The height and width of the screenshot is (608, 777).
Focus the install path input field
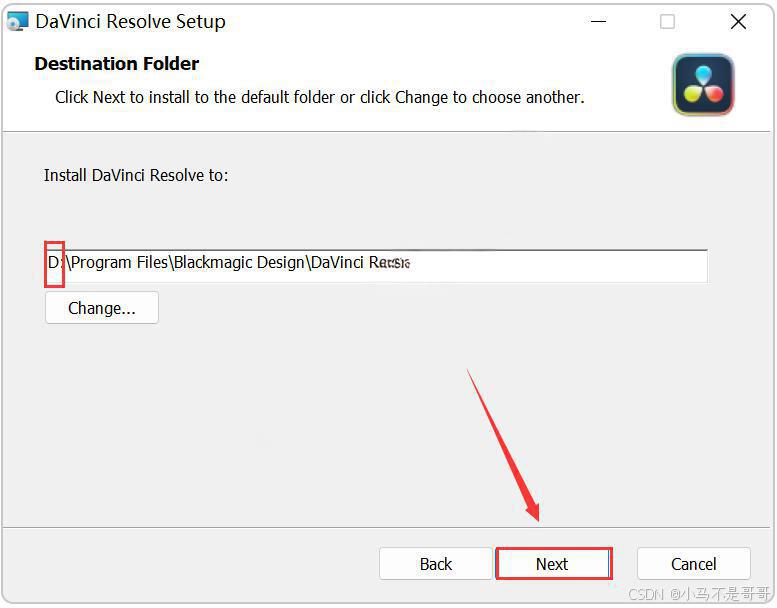pos(376,266)
